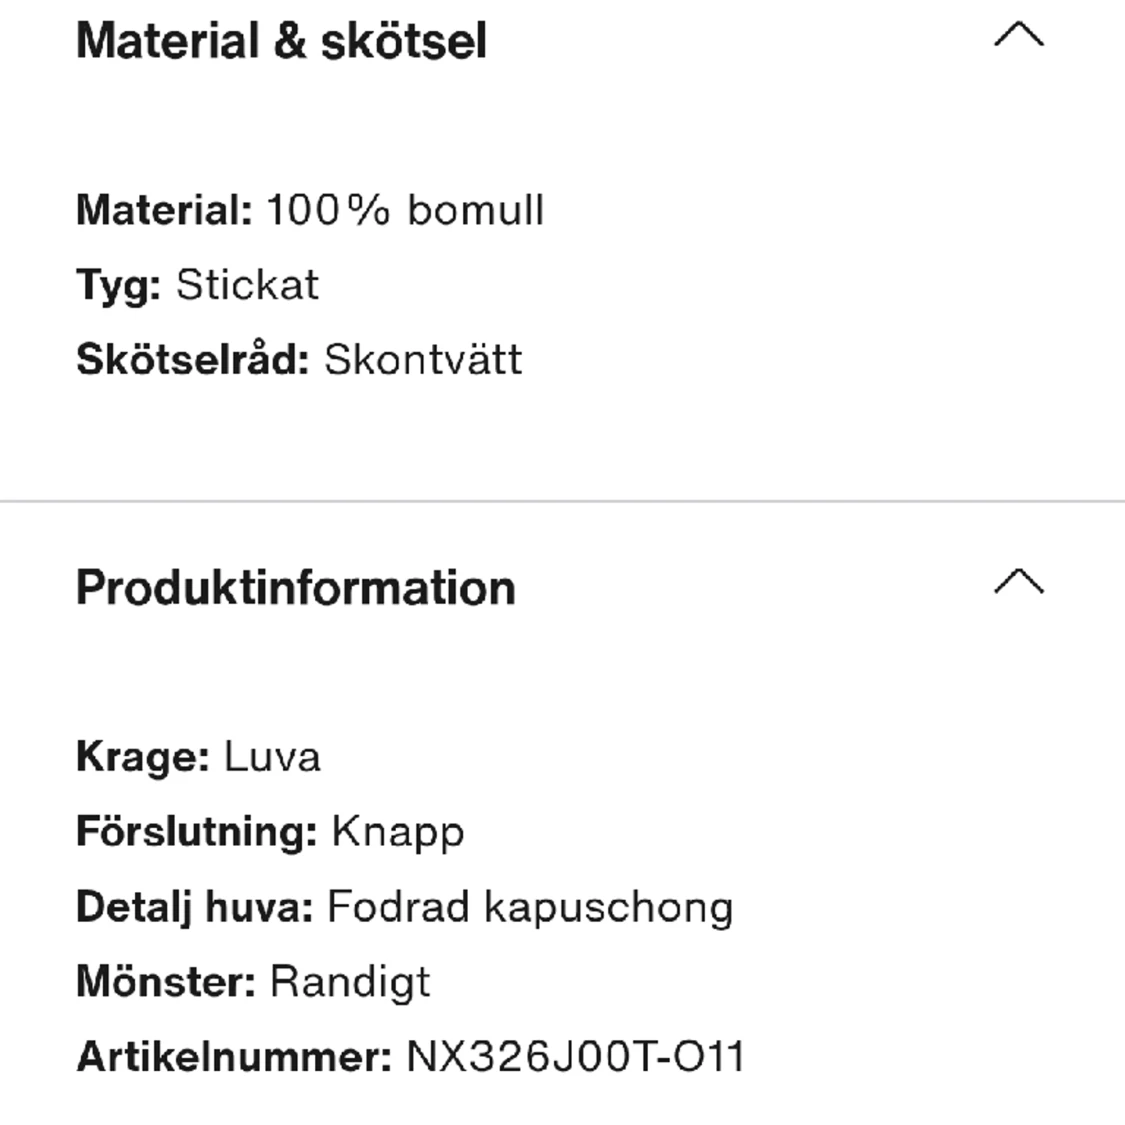Select the 100% bomull text

[405, 210]
